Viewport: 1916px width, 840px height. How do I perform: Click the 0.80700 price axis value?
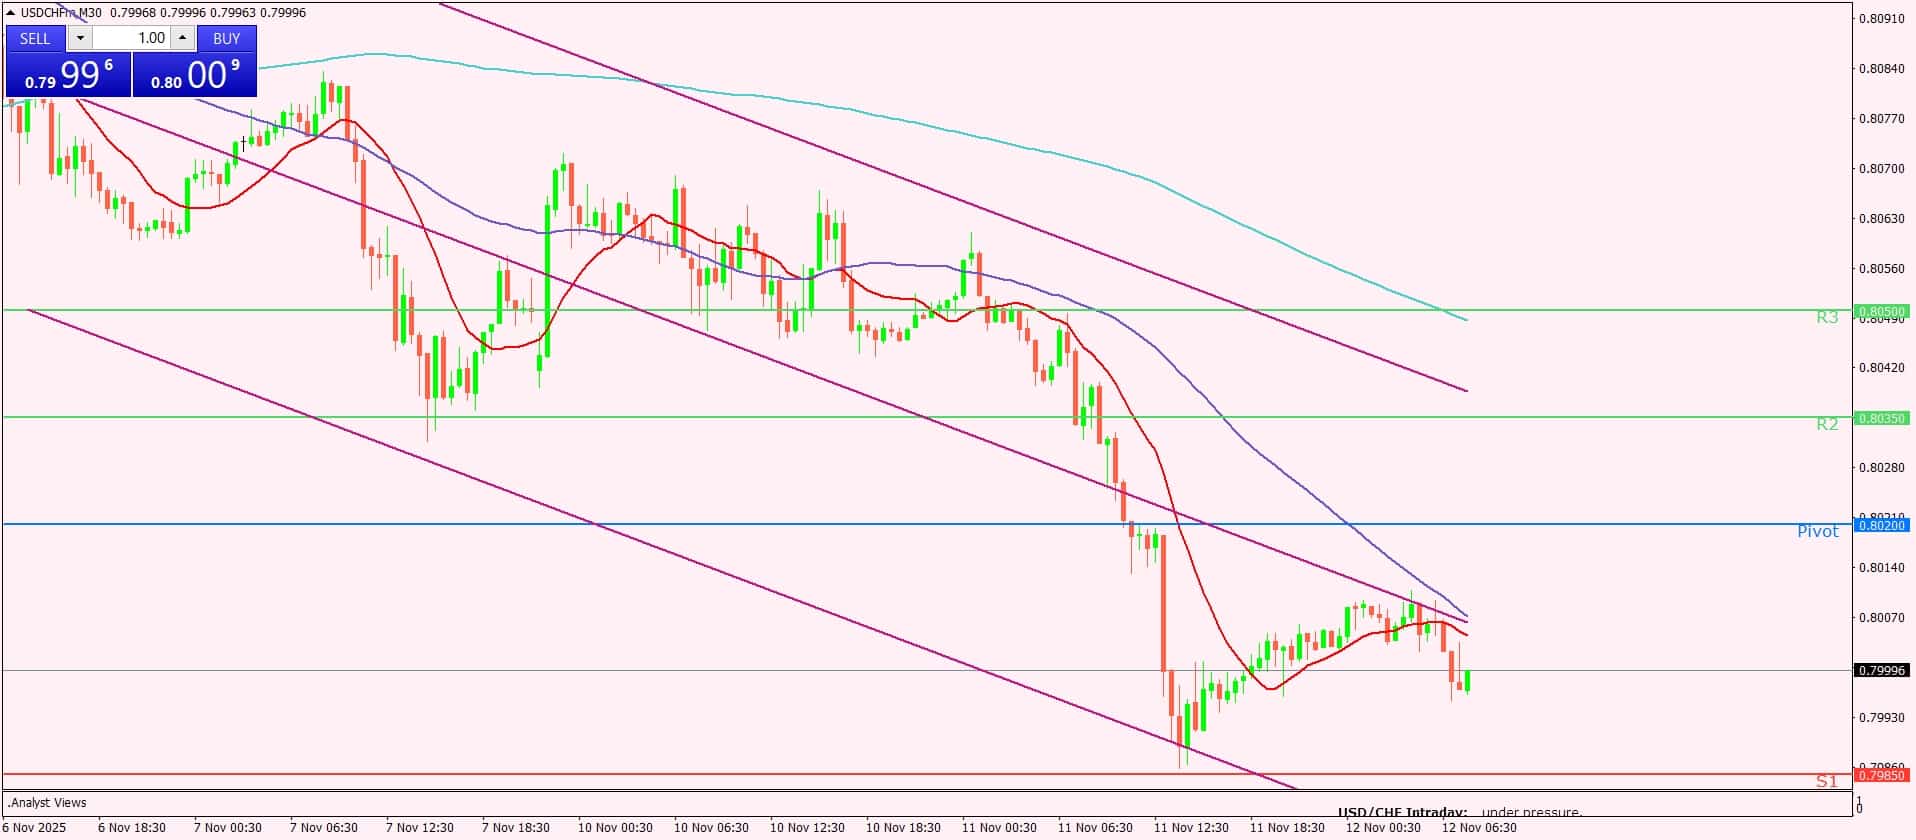(x=1881, y=169)
